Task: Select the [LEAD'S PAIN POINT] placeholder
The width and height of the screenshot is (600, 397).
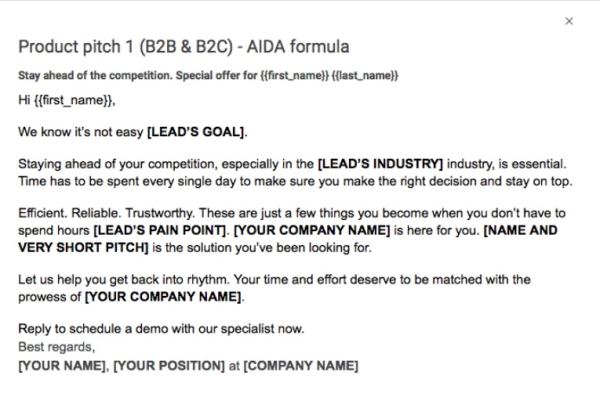Action: [x=160, y=230]
